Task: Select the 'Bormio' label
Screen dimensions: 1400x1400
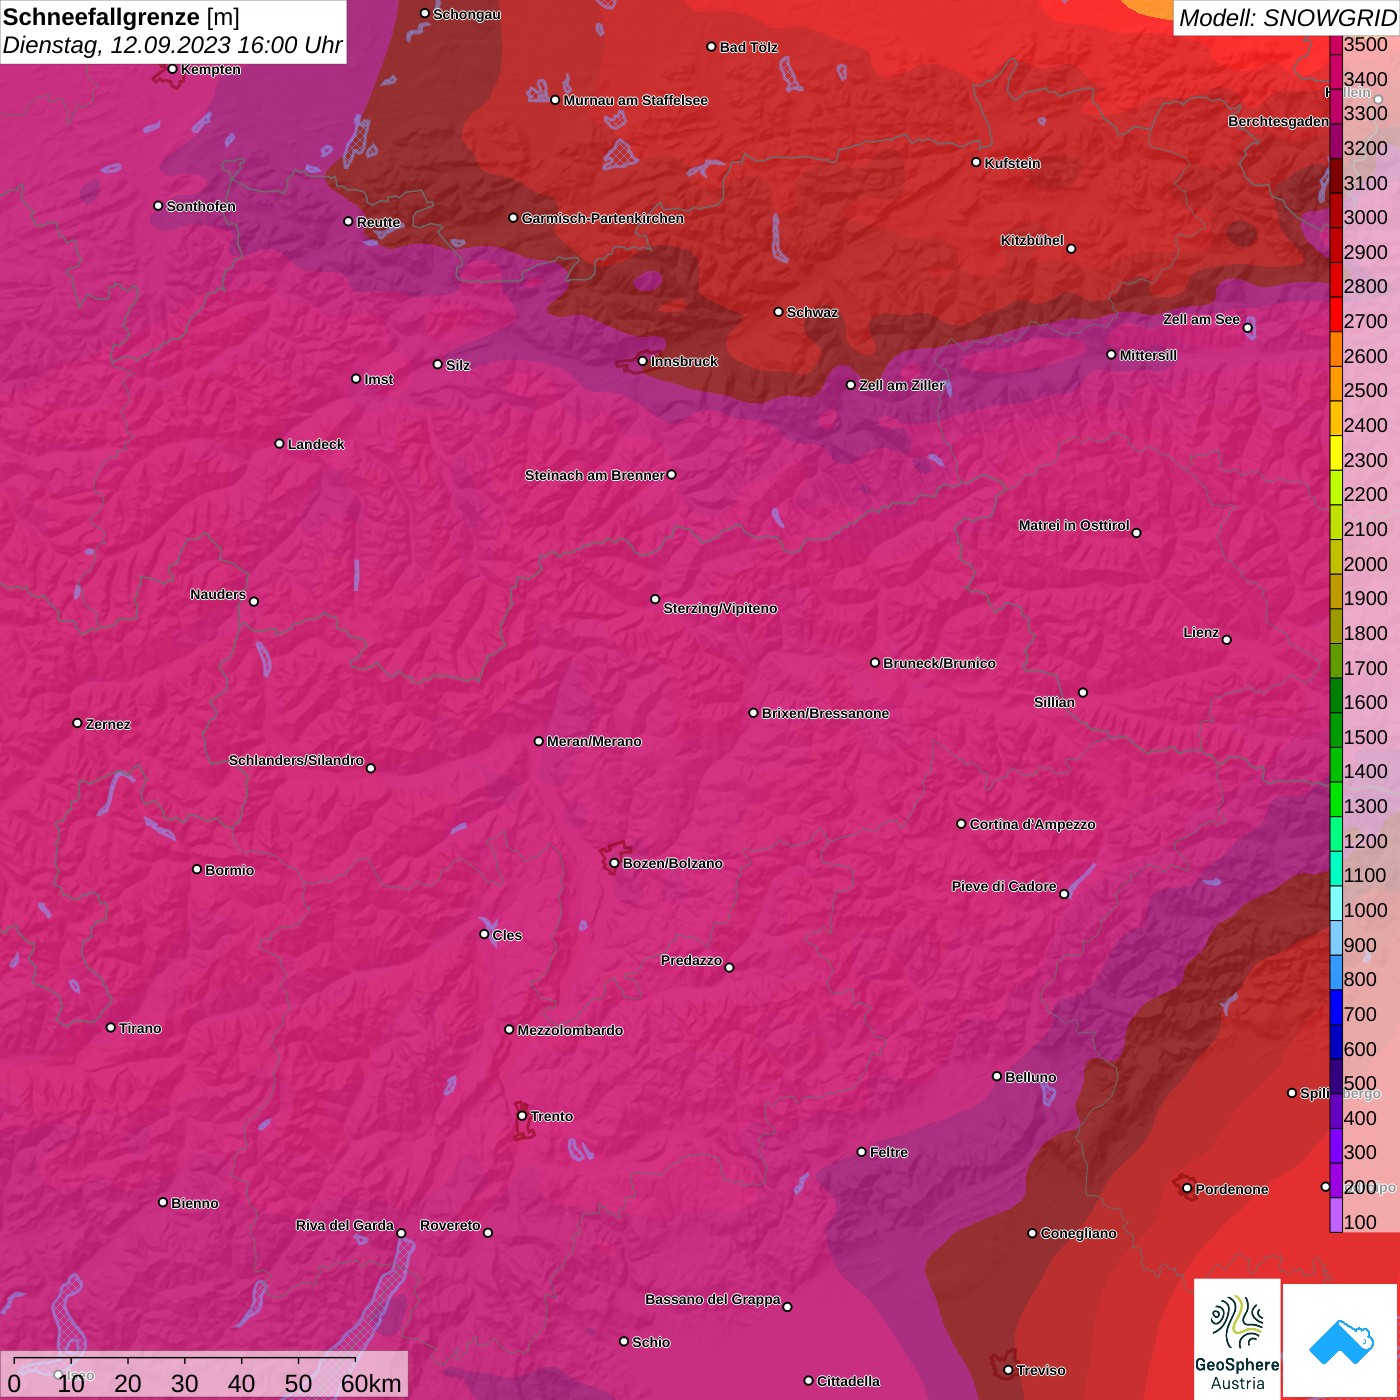Action: 229,870
